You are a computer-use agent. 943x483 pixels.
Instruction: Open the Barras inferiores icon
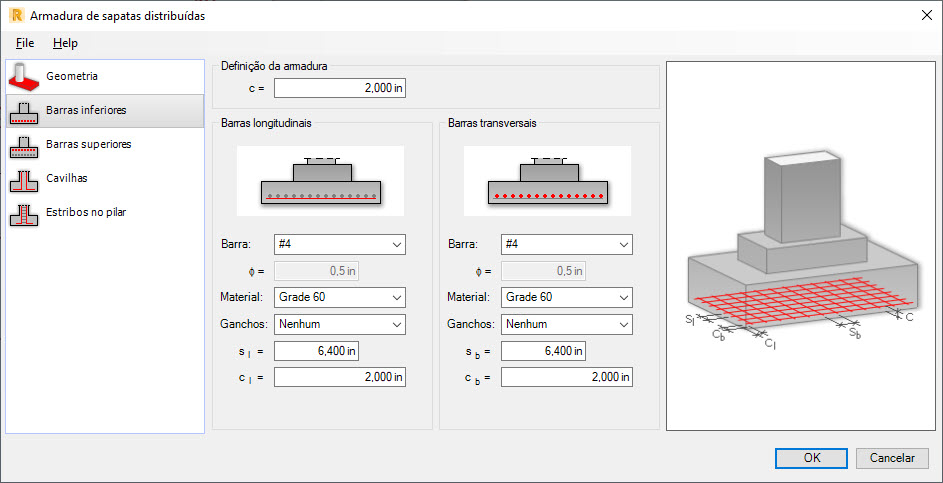[x=24, y=111]
